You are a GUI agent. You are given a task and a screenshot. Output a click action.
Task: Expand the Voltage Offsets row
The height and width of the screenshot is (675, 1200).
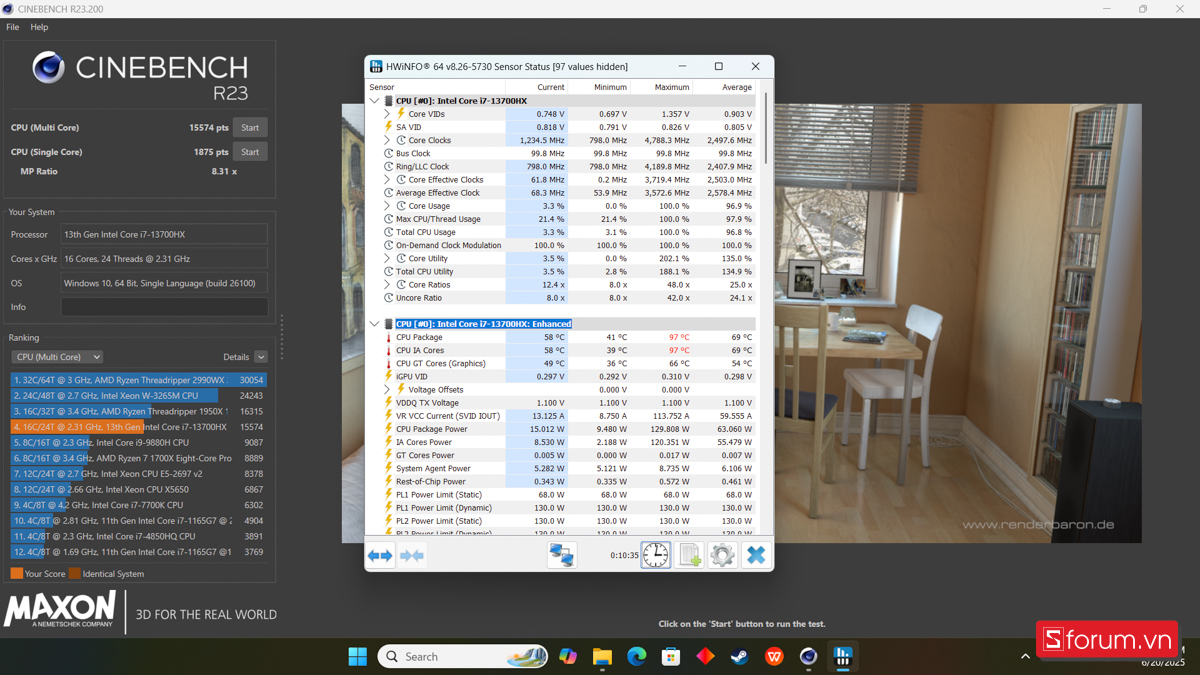387,390
